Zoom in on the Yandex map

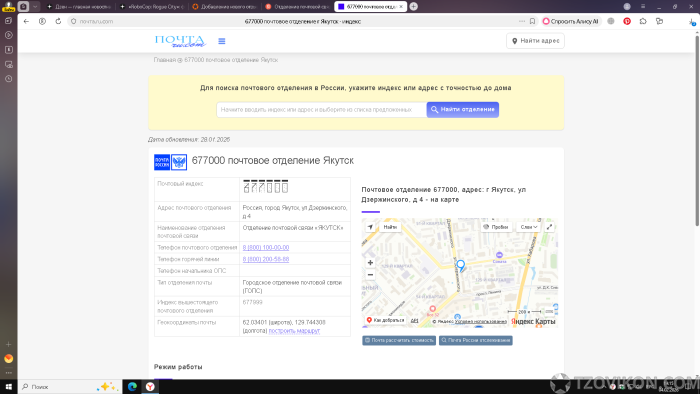click(370, 263)
